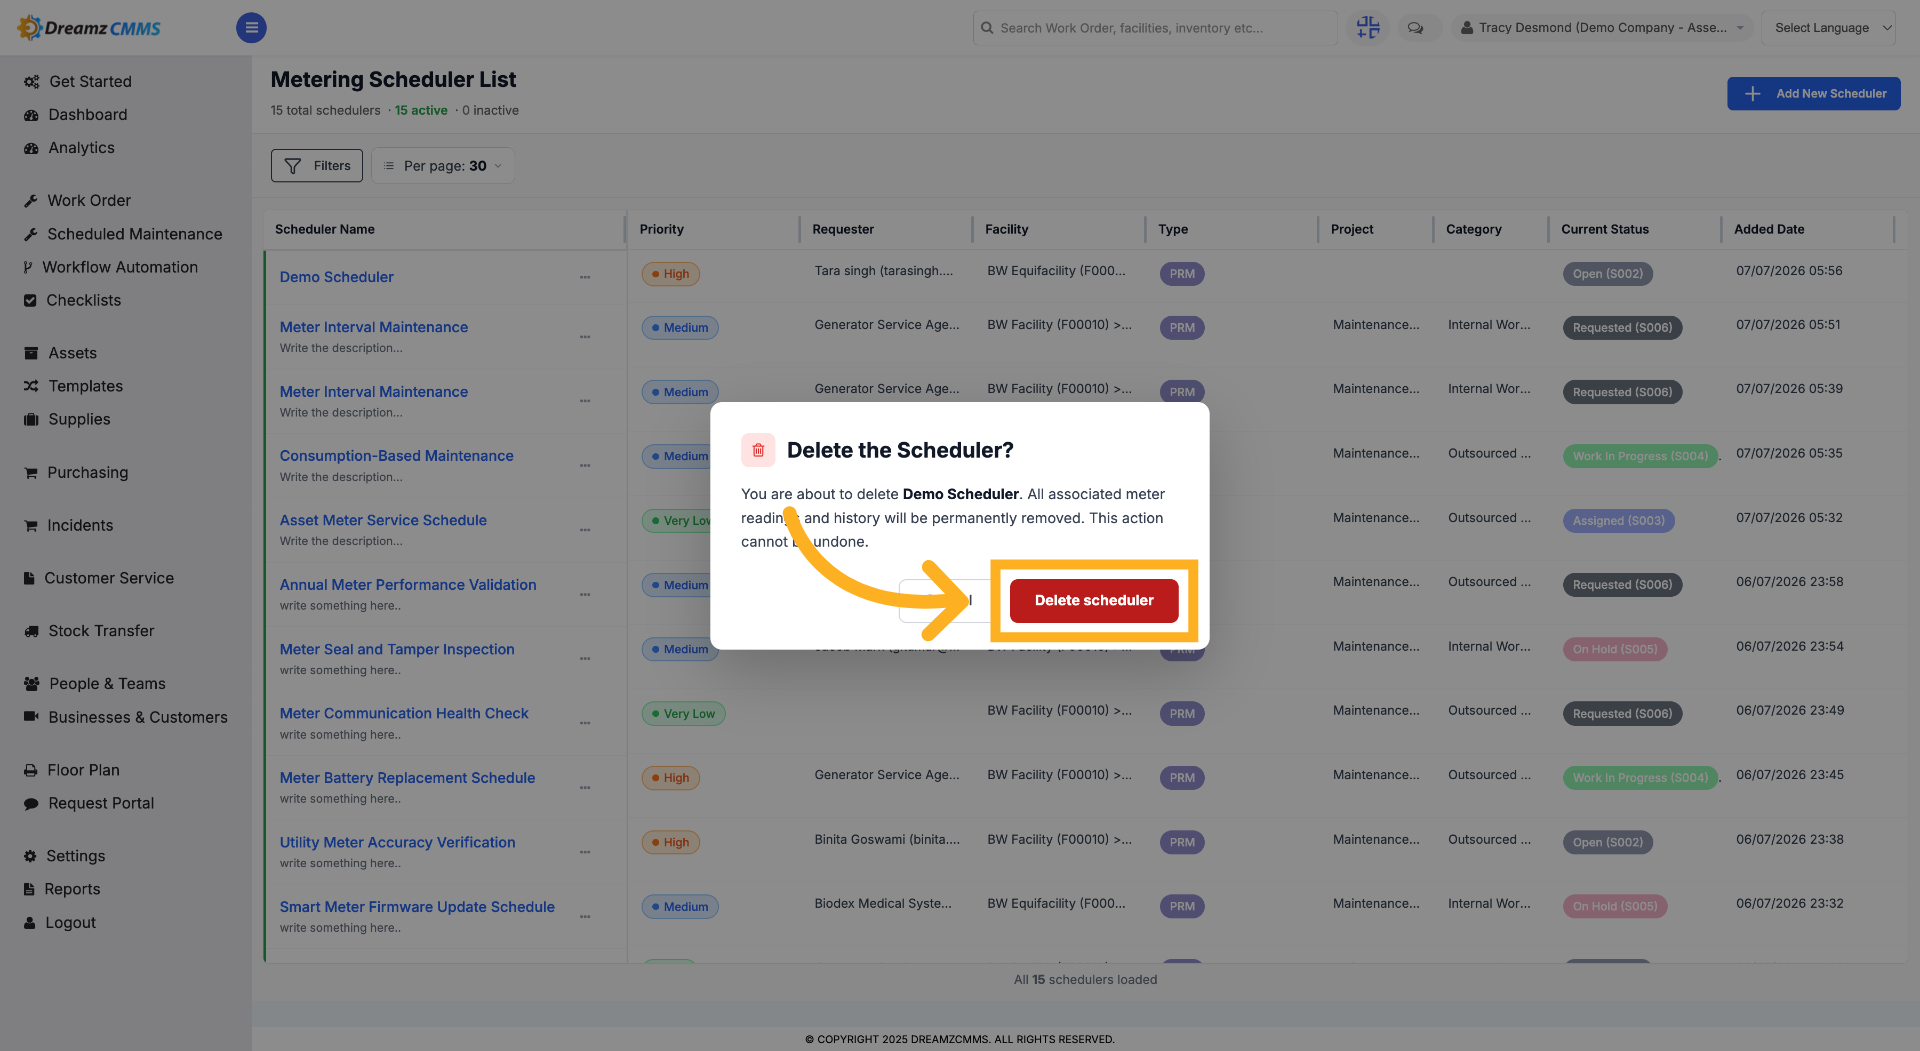Open Work Order in sidebar

click(89, 201)
